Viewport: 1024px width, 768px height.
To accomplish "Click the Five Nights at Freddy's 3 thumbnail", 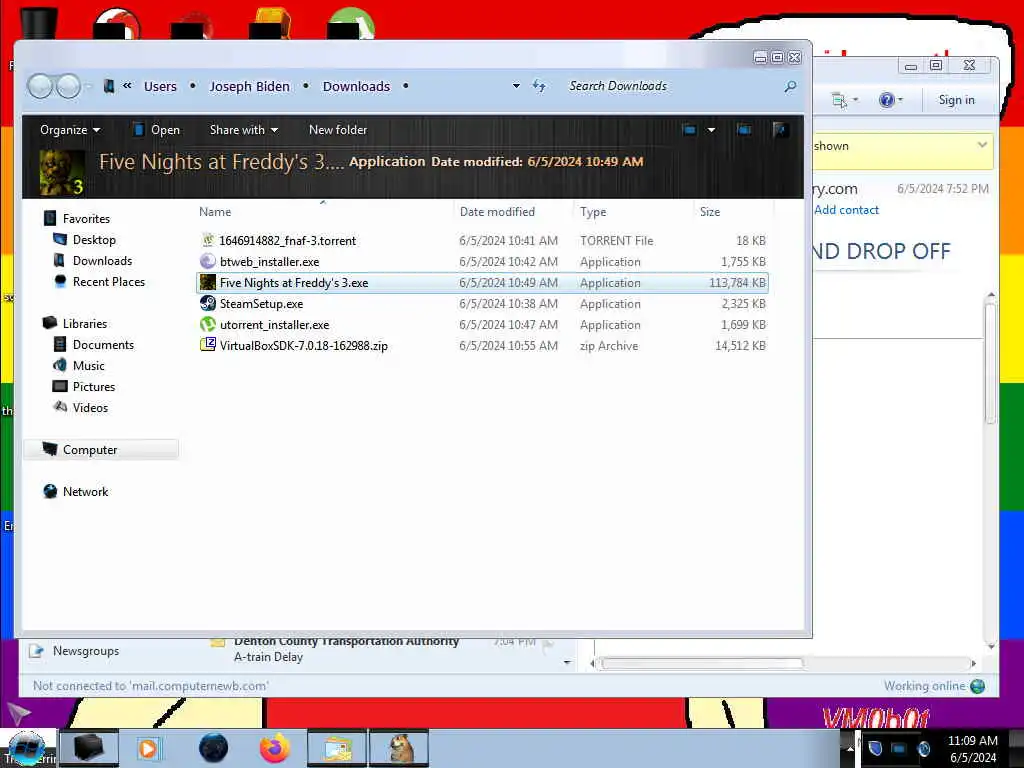I will coord(62,173).
